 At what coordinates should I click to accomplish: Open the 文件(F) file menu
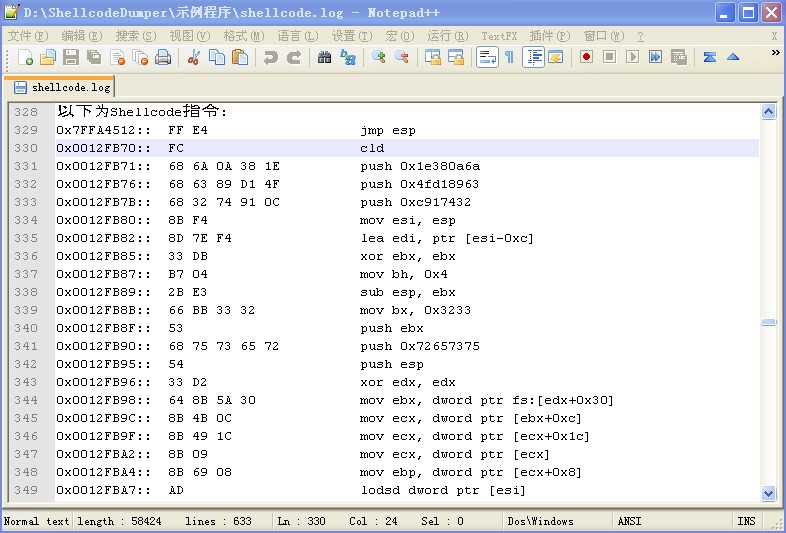click(27, 36)
